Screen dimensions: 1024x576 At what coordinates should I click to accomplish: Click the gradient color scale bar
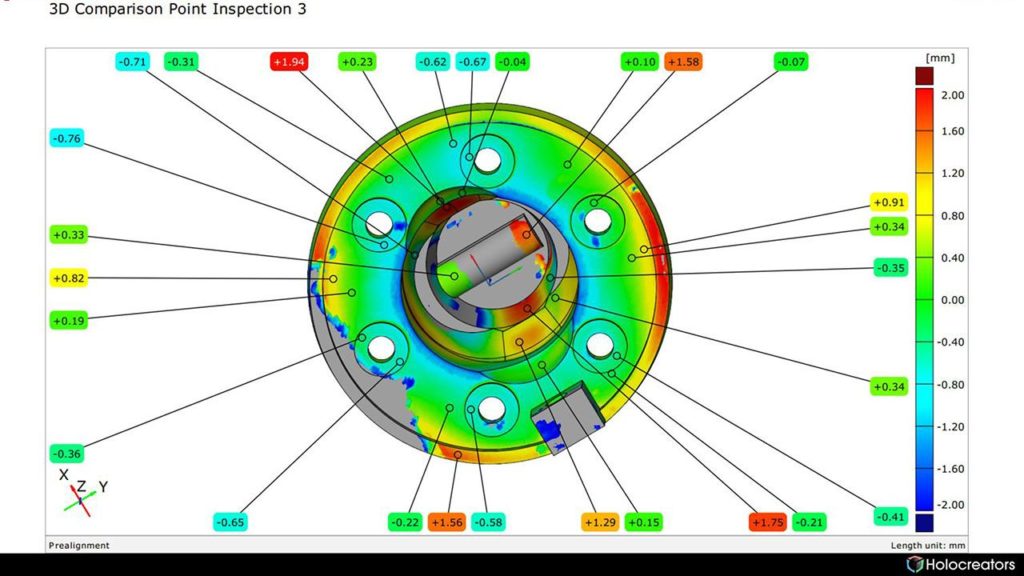pyautogui.click(x=924, y=299)
